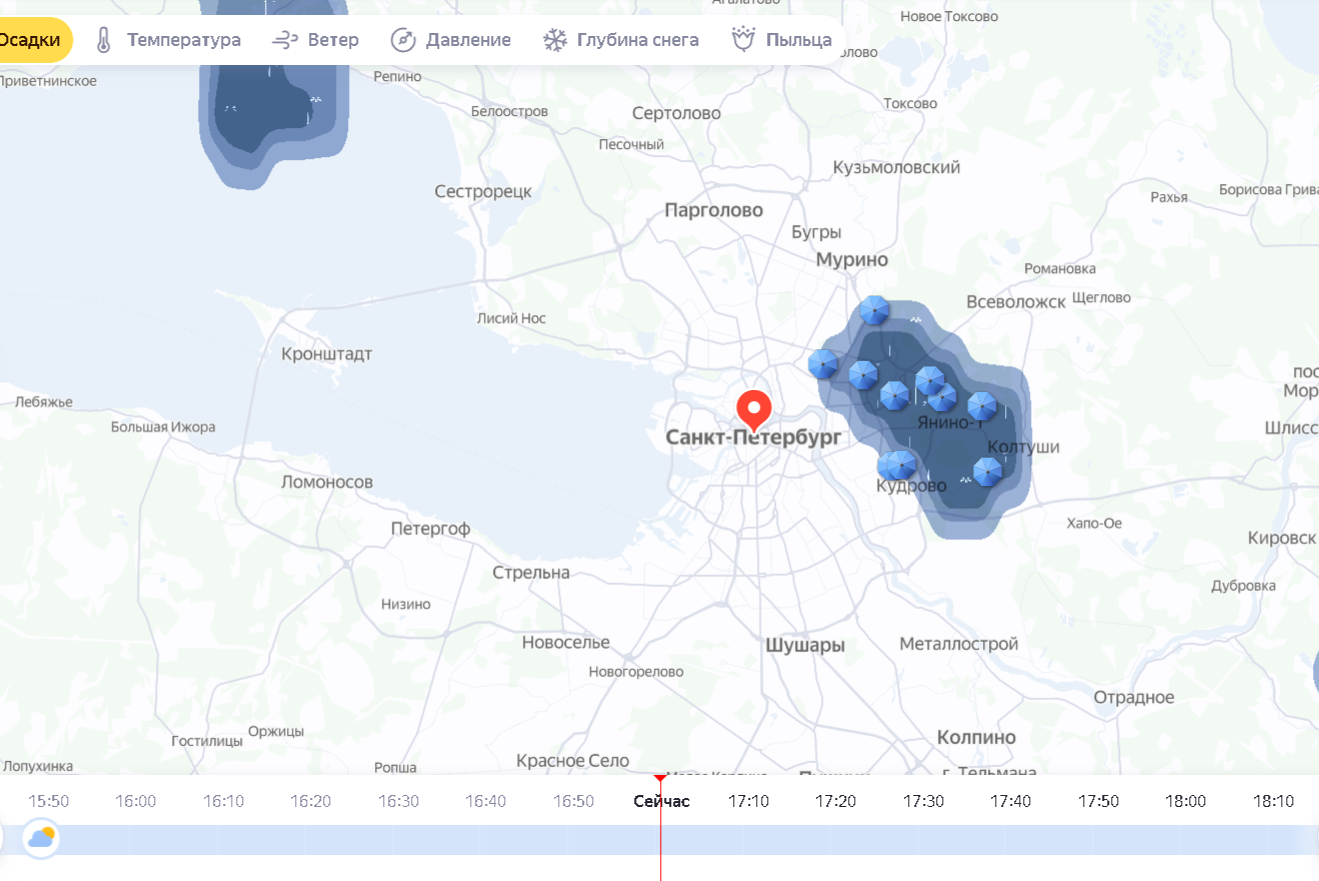Viewport: 1319px width, 881px height.
Task: Click the Кронштадт label on the map
Action: point(326,354)
